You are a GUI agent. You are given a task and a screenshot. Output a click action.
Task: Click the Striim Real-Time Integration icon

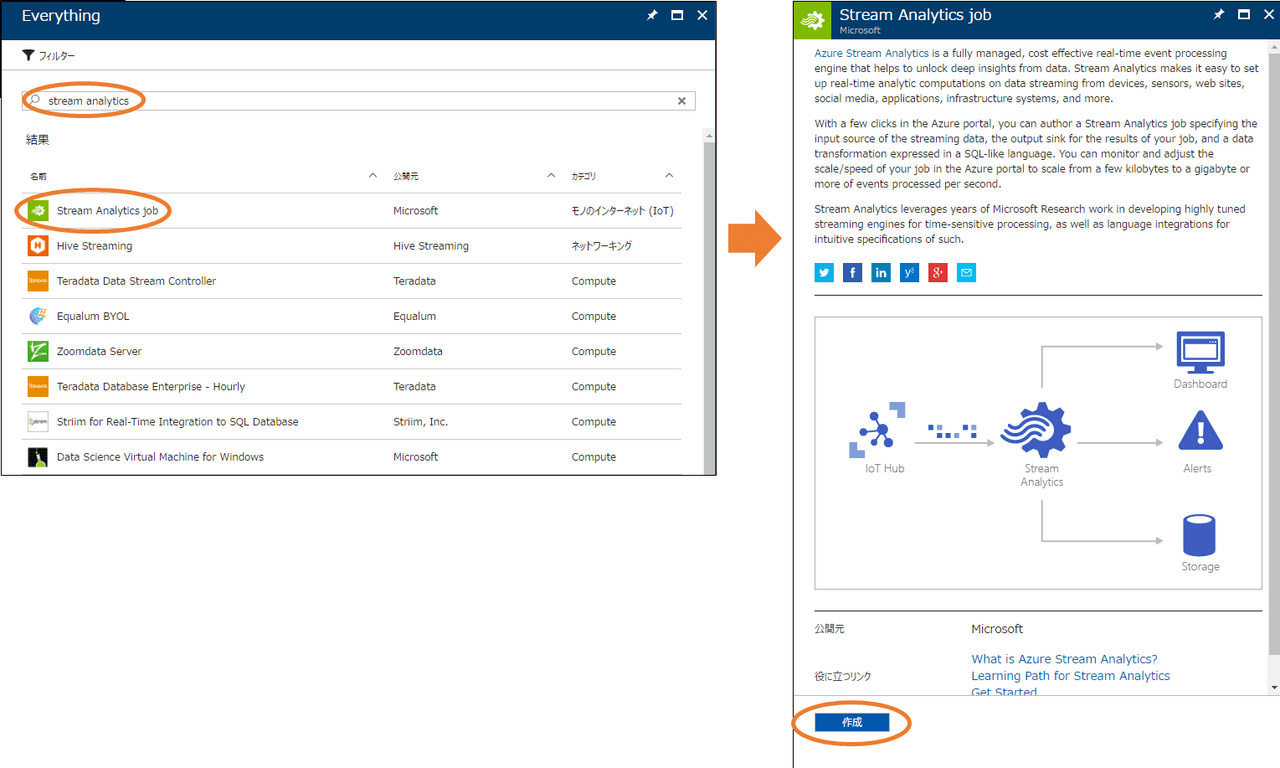pos(38,421)
